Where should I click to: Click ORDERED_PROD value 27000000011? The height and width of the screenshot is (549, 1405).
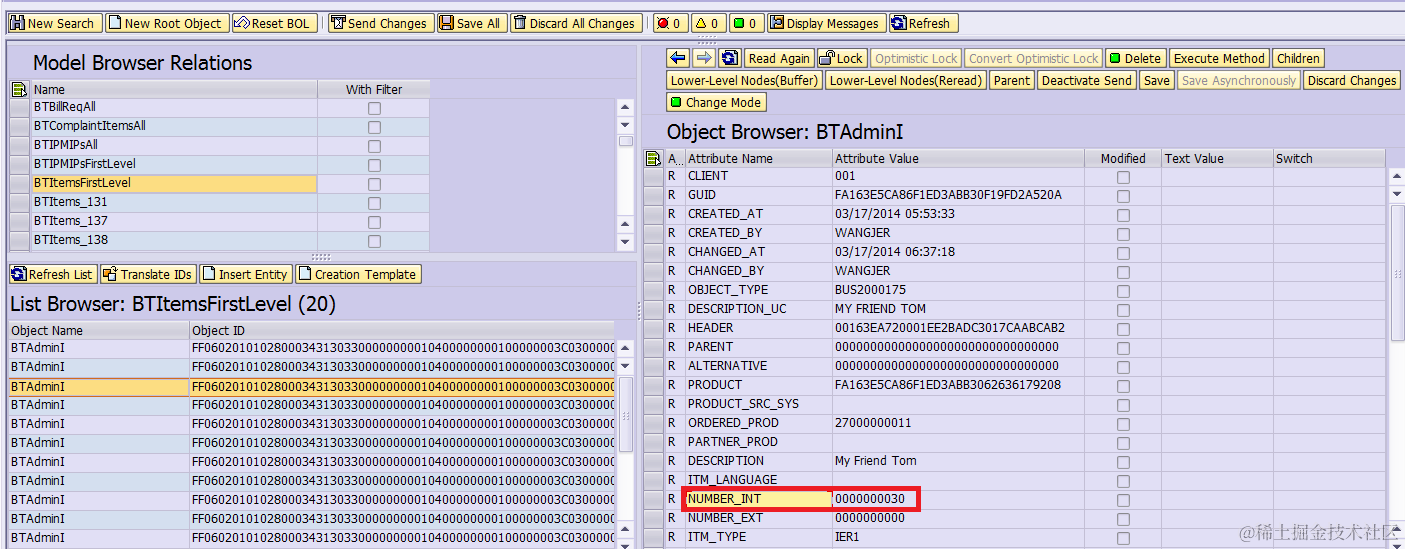873,423
